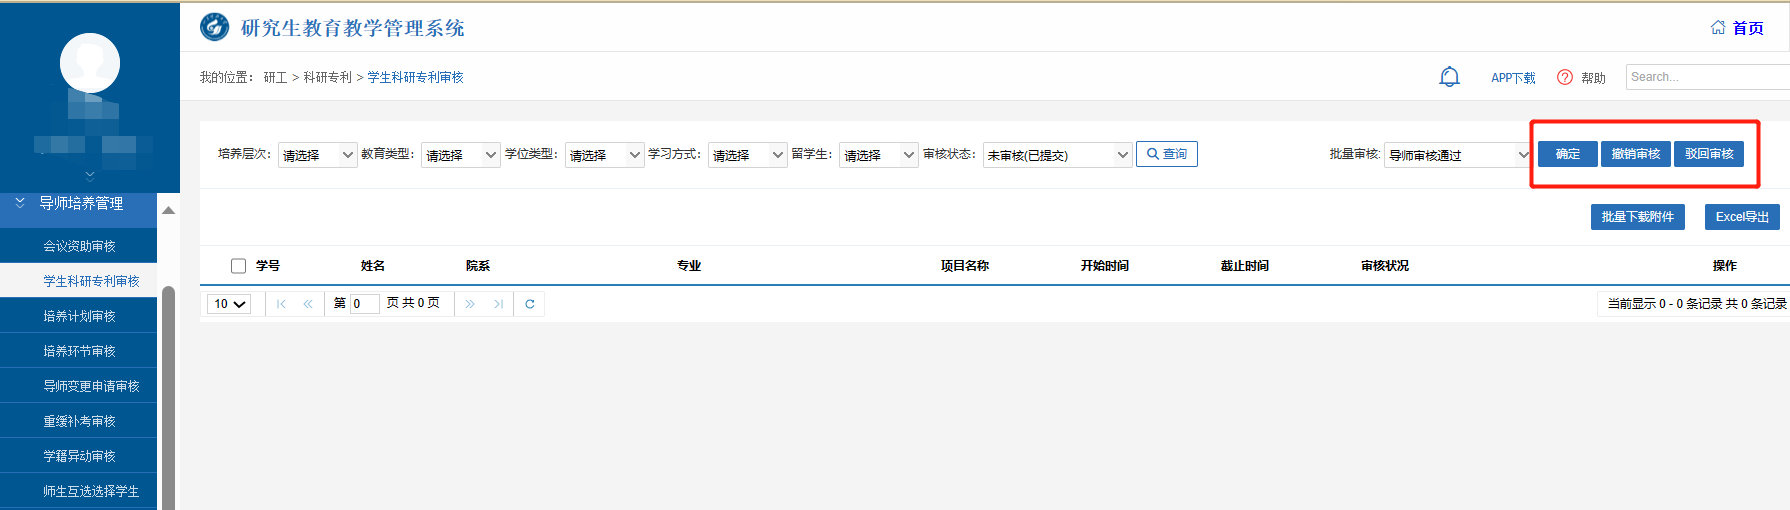Click the help question mark icon
The image size is (1790, 510).
[x=1565, y=77]
